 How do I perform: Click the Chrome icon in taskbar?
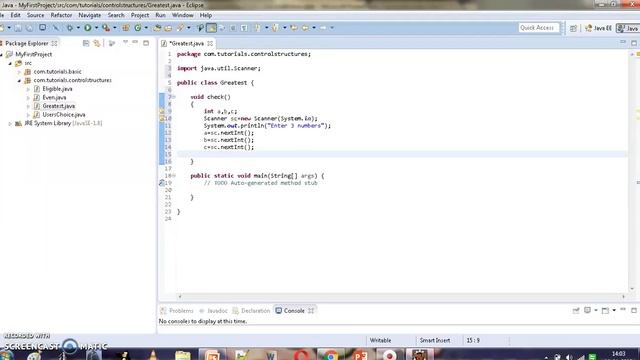[x=330, y=355]
